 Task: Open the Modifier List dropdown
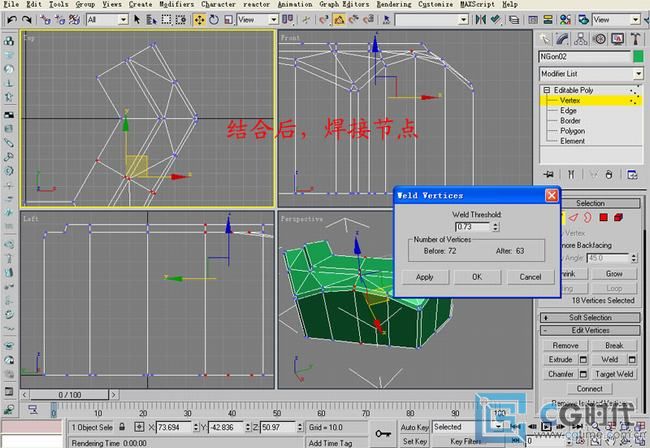[591, 74]
